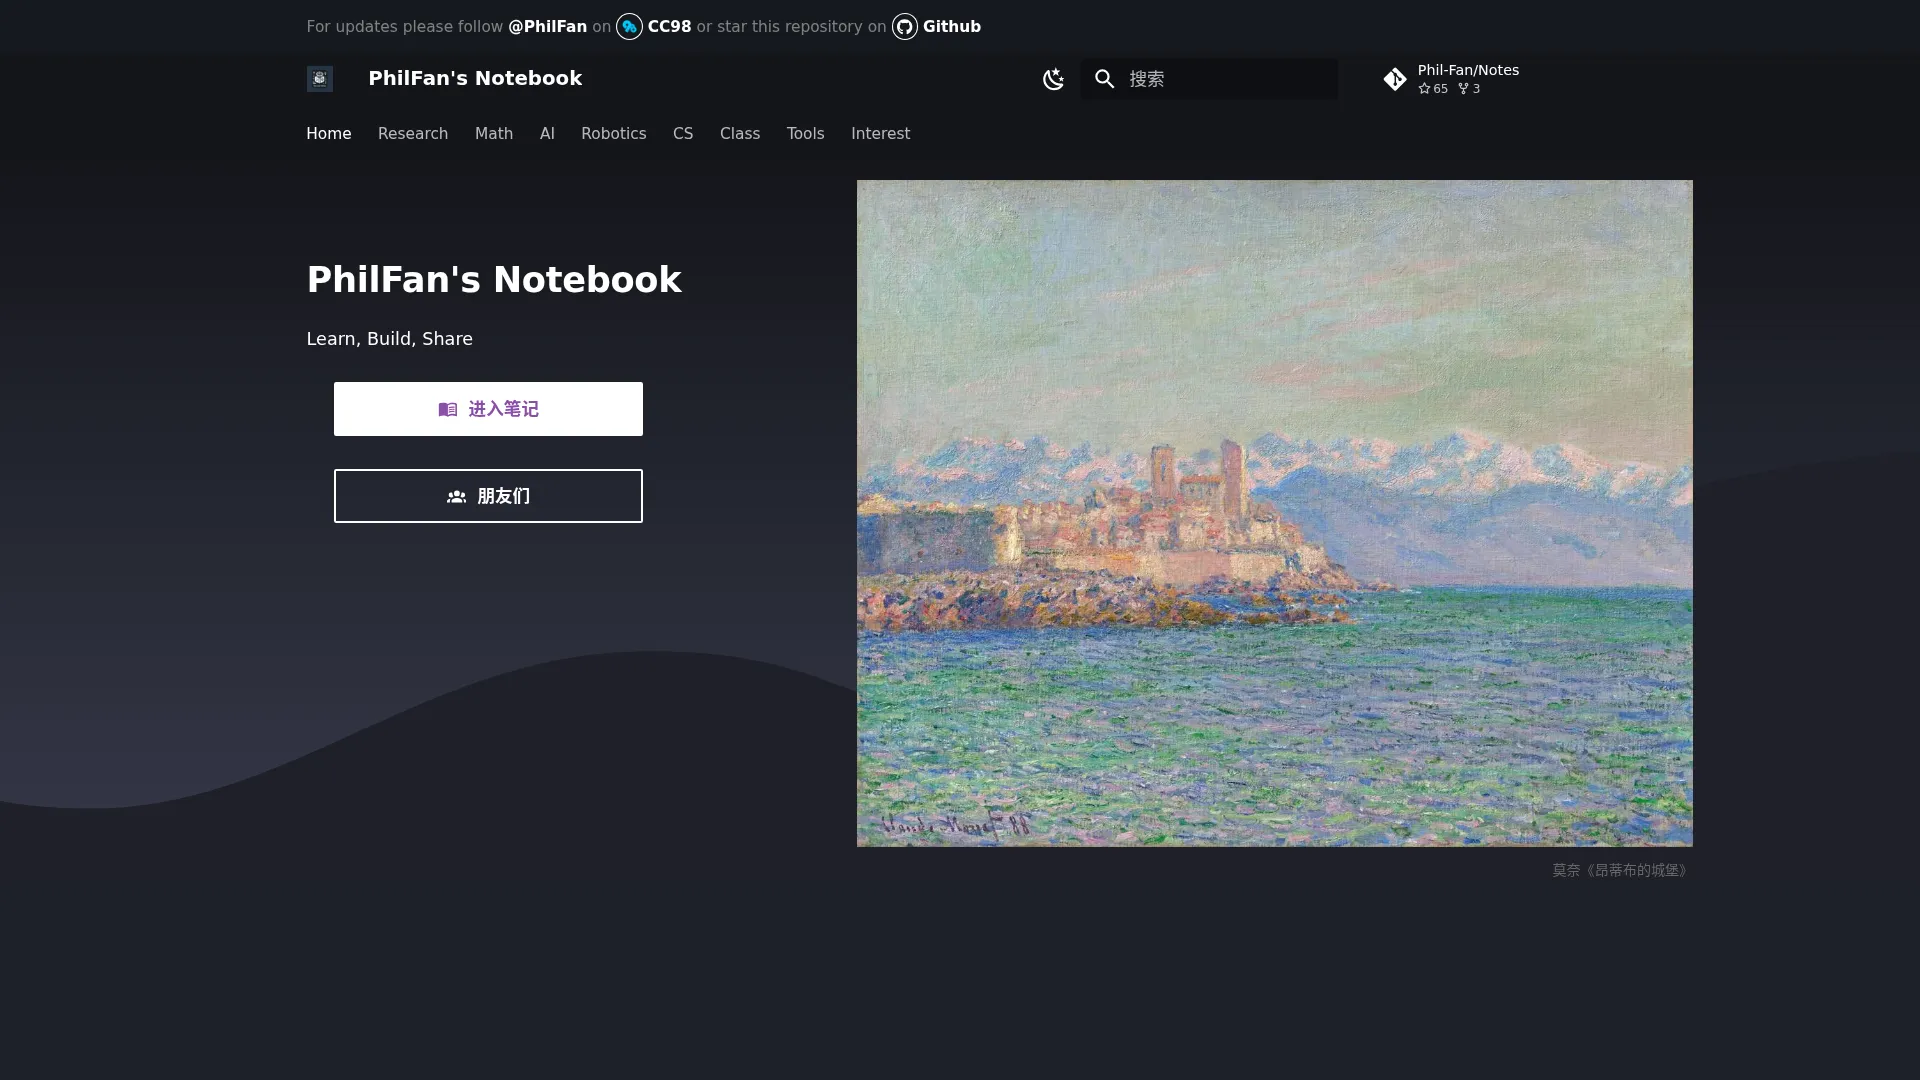This screenshot has width=1920, height=1080.
Task: Open the @PhilFan link in banner
Action: point(547,27)
